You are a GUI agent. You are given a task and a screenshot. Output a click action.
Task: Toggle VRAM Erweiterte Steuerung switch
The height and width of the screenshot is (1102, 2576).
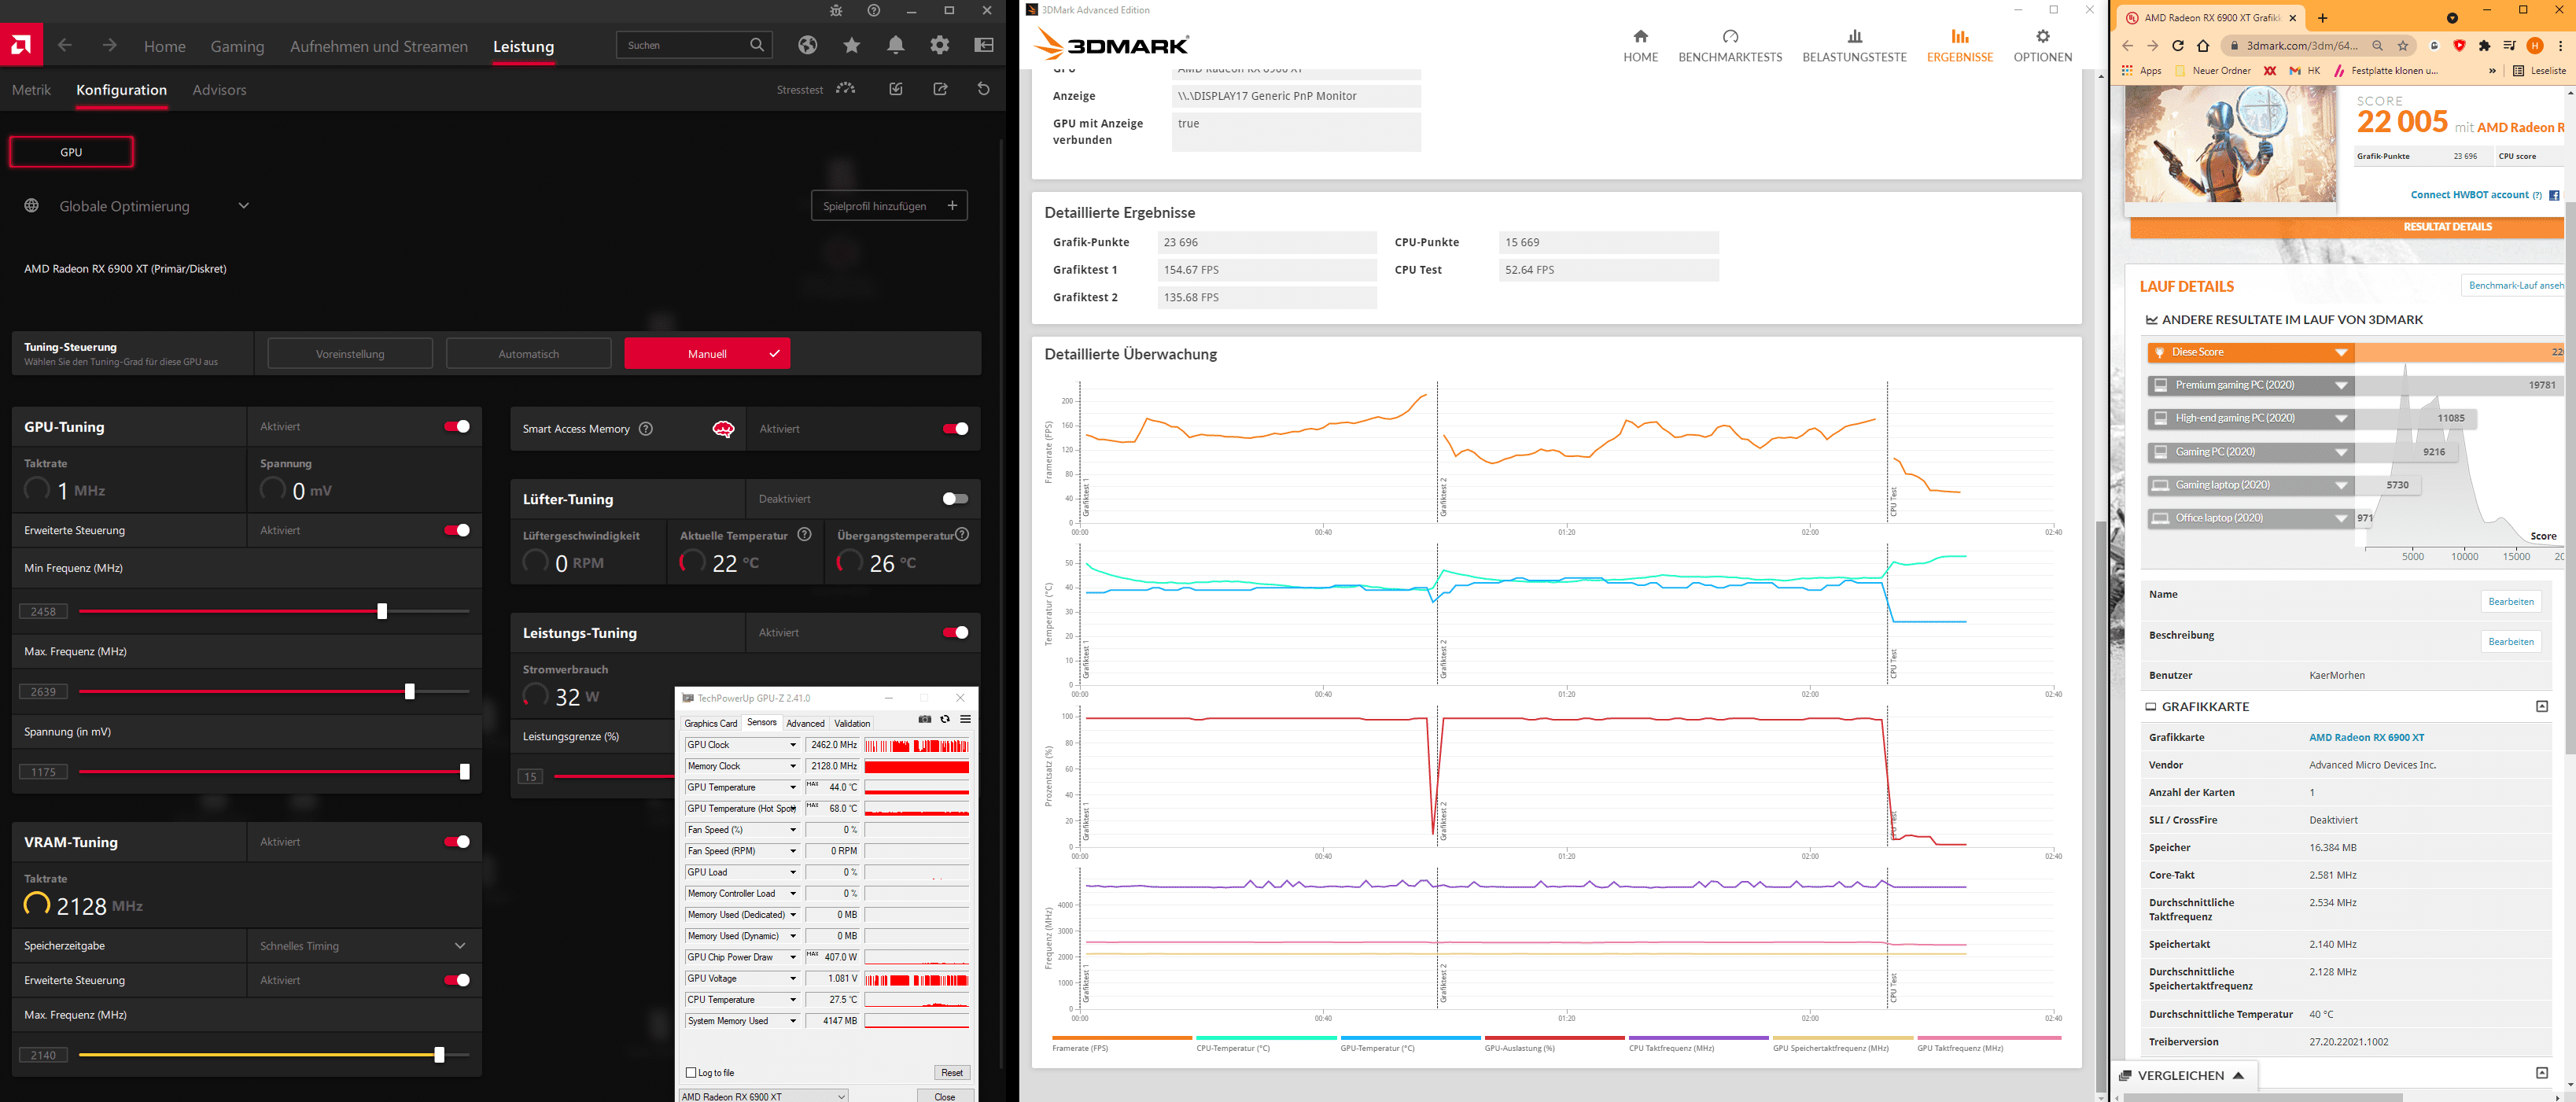(x=457, y=980)
